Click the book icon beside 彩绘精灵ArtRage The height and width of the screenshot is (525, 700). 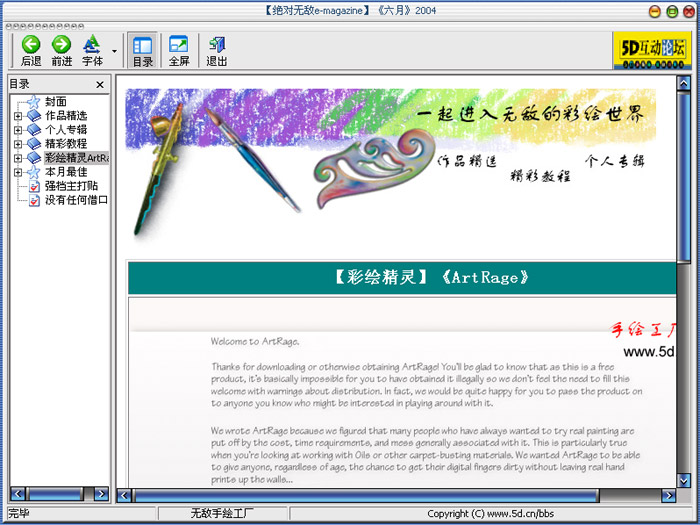(x=34, y=158)
